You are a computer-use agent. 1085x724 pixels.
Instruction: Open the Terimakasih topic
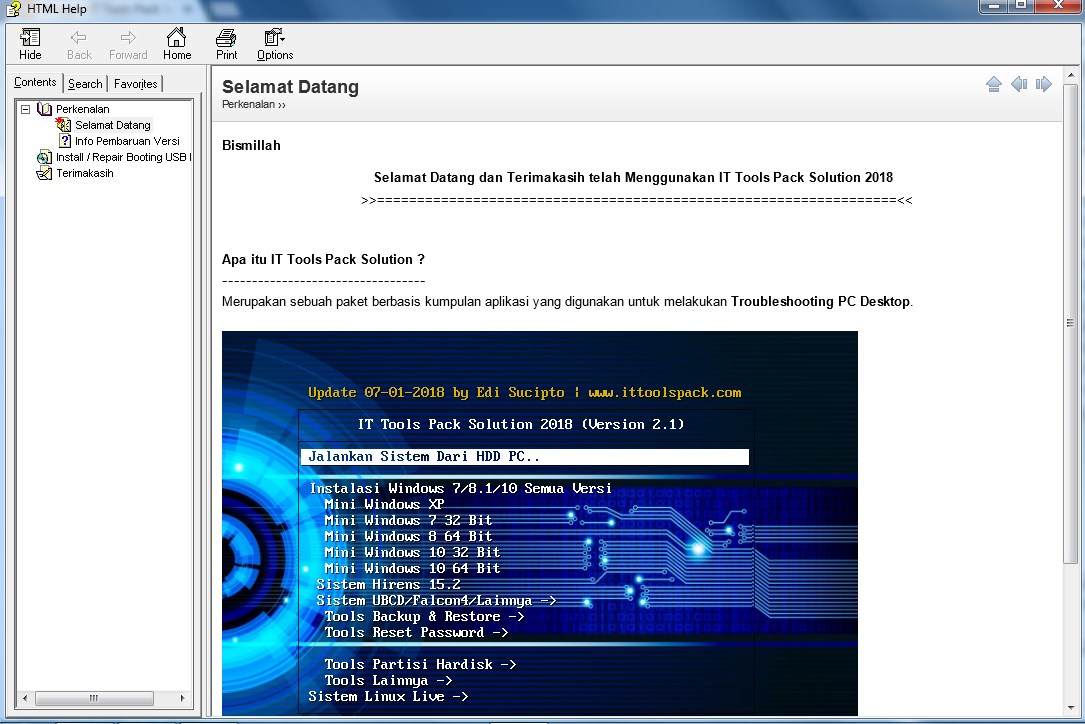point(84,173)
